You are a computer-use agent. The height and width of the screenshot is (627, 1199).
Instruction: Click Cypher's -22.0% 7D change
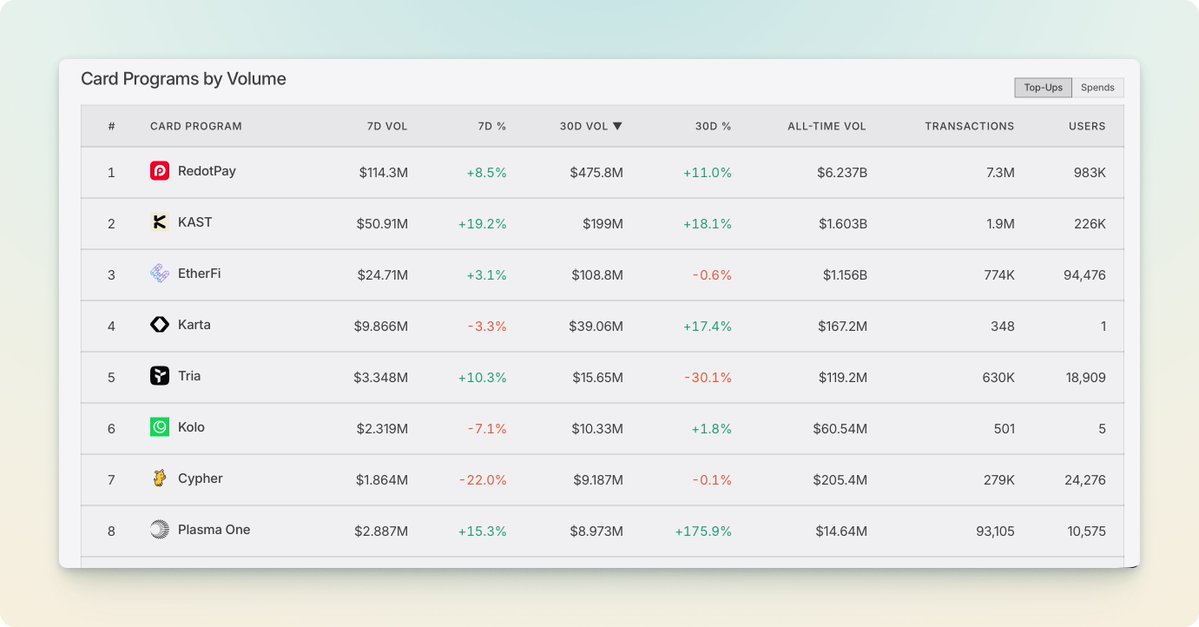coord(483,480)
